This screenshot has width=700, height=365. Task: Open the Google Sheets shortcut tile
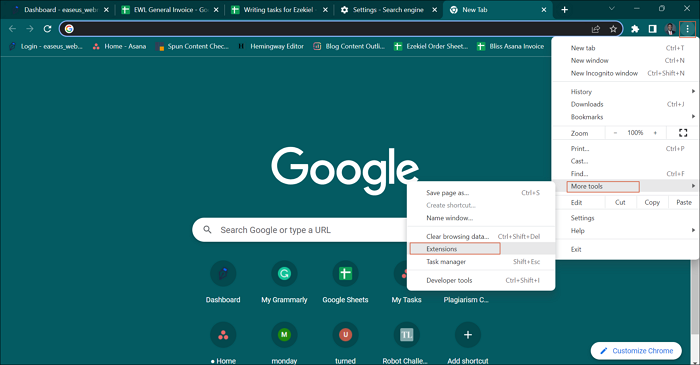(346, 282)
